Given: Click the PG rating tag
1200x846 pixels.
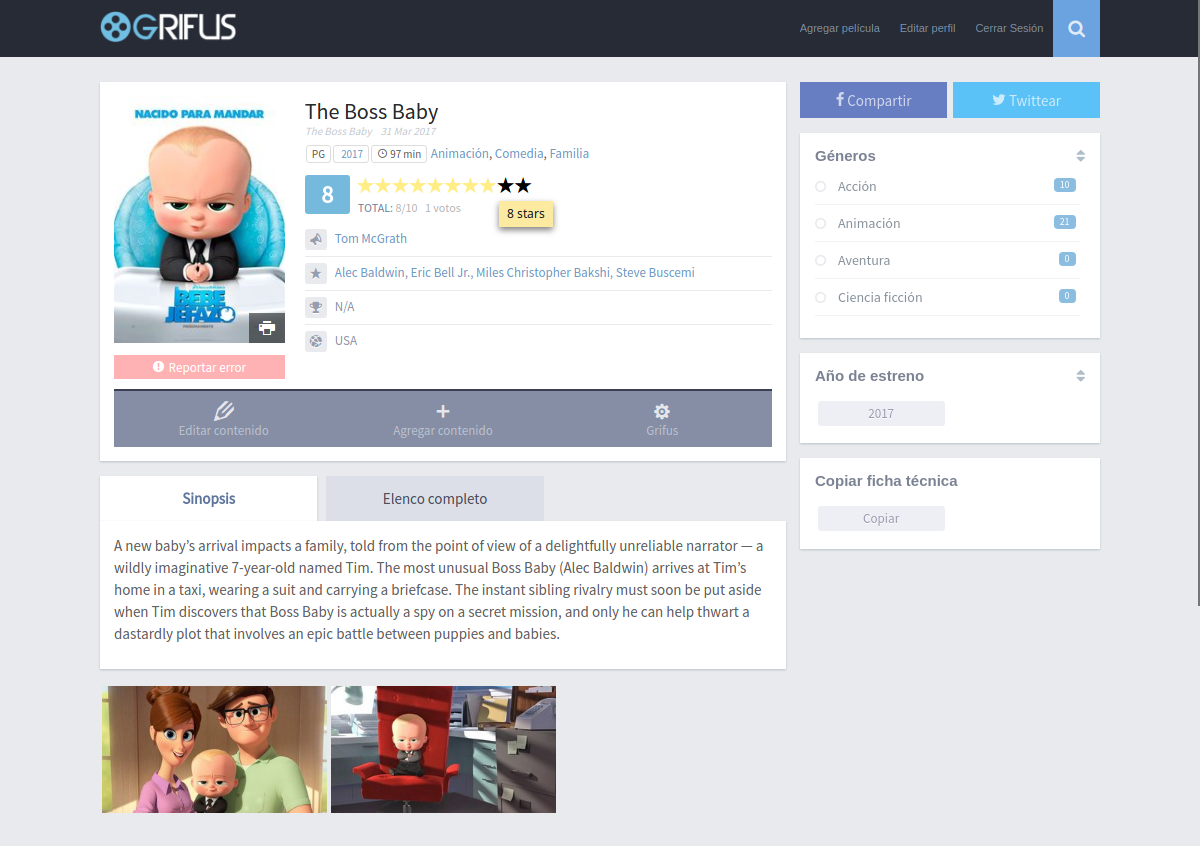Looking at the screenshot, I should tap(318, 154).
